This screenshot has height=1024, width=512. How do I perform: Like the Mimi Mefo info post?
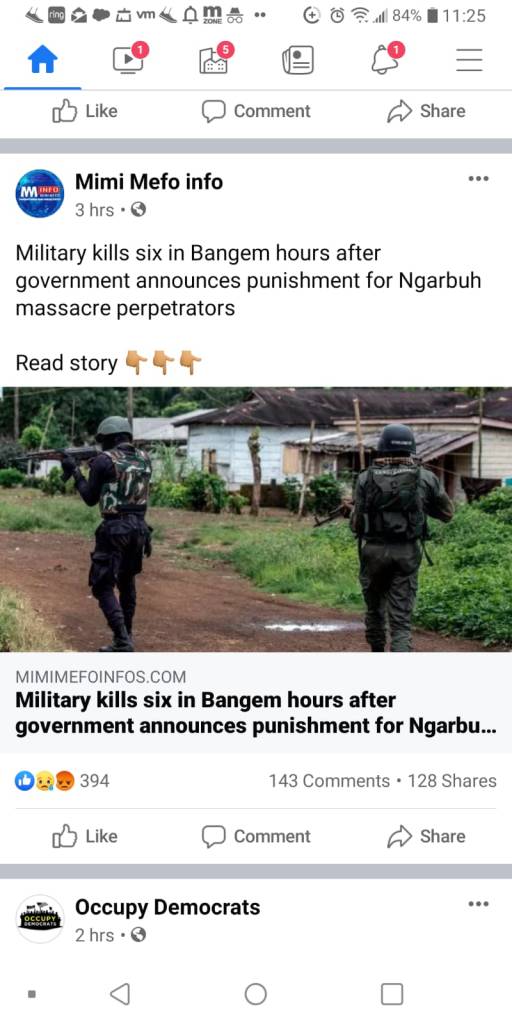(85, 837)
